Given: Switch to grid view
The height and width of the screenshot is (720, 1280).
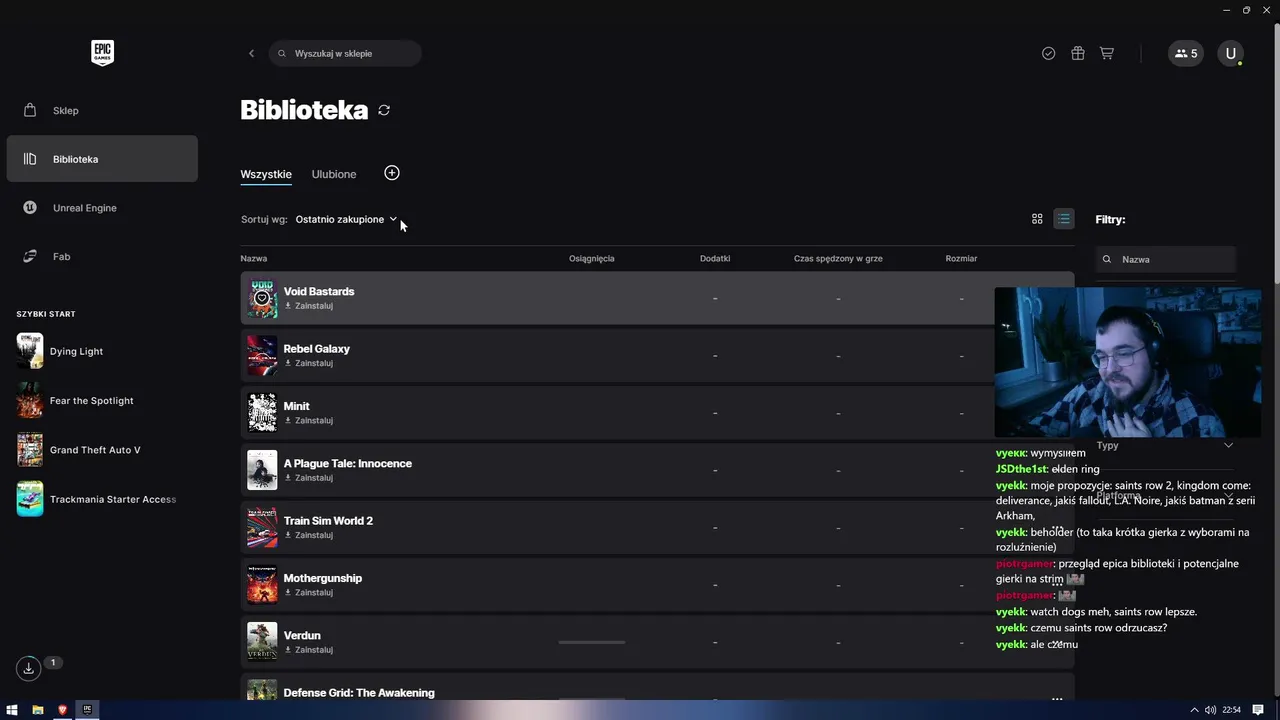Looking at the screenshot, I should coord(1037,219).
